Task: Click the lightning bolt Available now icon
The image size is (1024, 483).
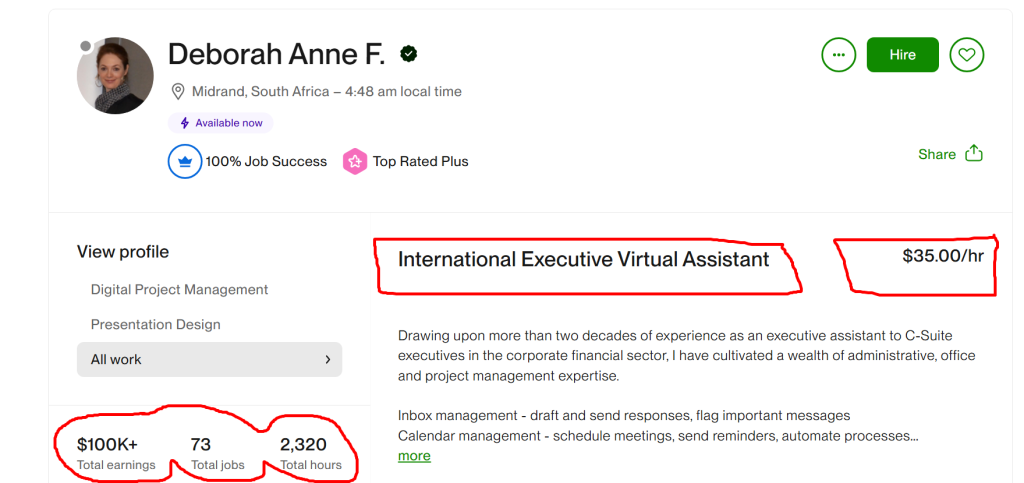Action: 184,123
